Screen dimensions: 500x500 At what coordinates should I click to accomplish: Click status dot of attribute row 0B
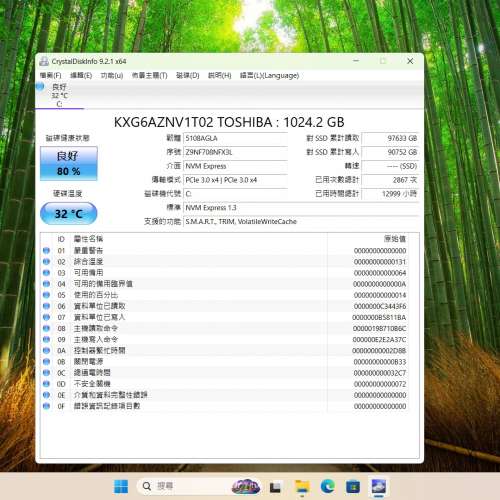pos(46,362)
